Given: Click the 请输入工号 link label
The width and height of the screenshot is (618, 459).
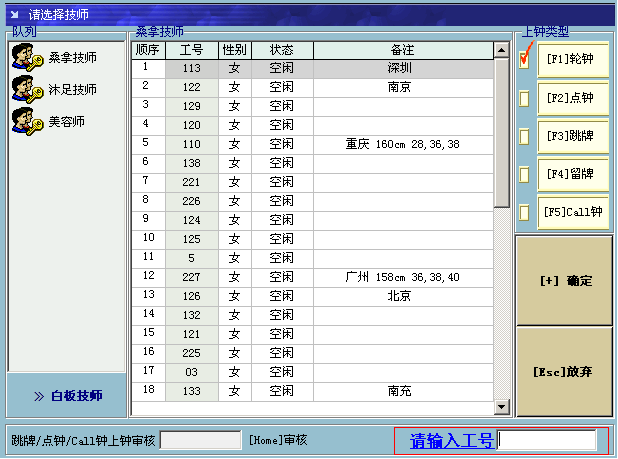Looking at the screenshot, I should click(x=452, y=440).
